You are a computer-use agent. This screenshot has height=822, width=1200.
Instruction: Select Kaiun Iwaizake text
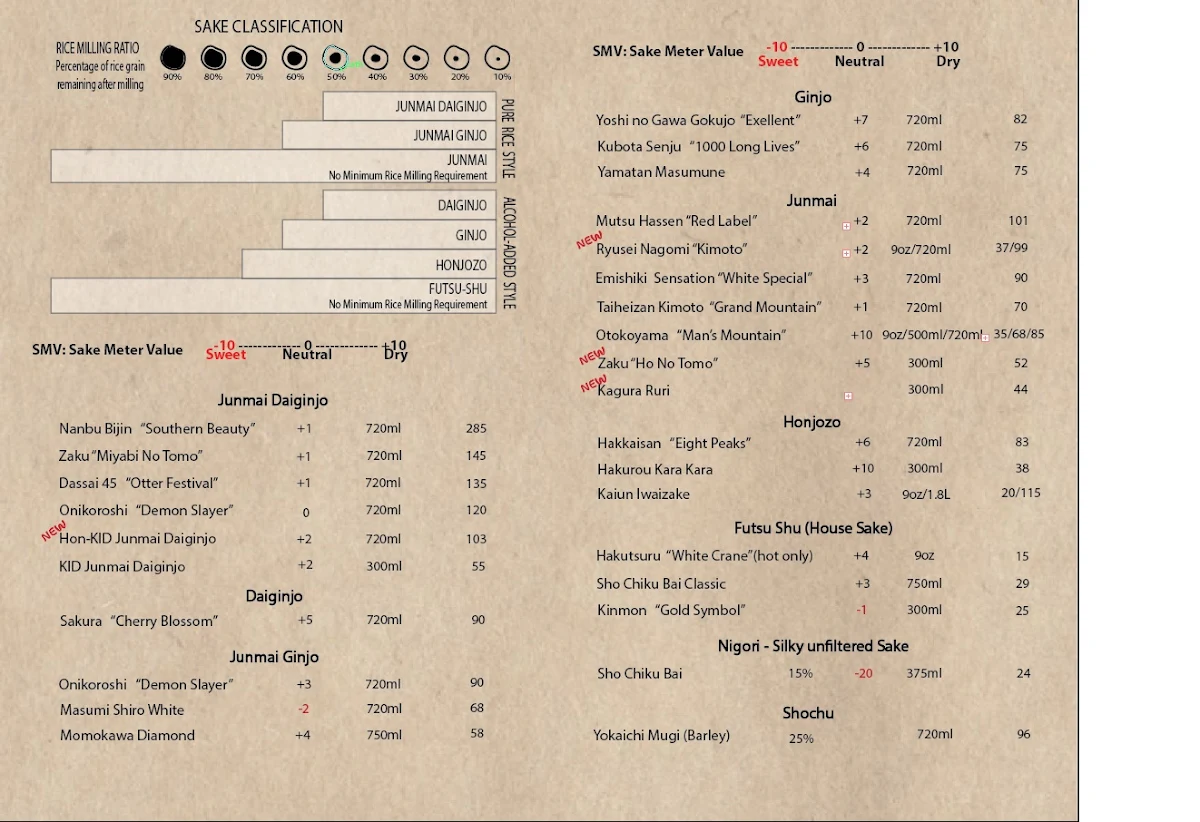643,494
